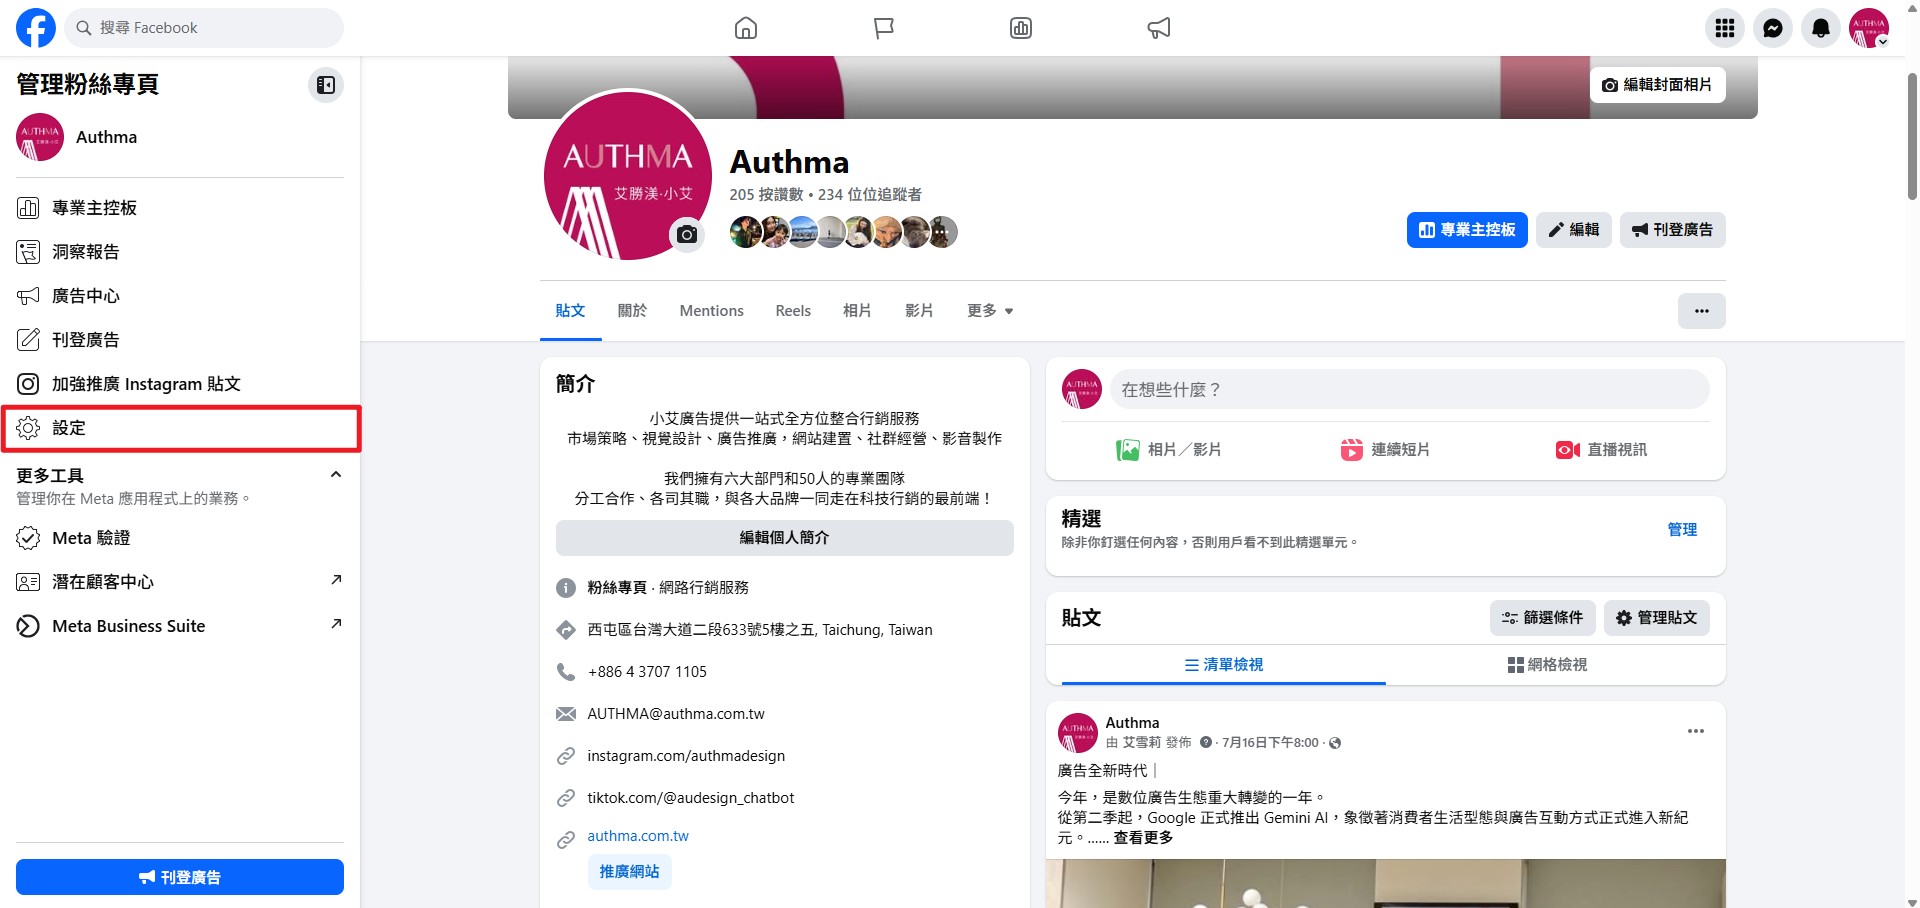Screen dimensions: 1920x908
Task: Click the AUTHMA@authma.com.tw email text
Action: [x=676, y=714]
